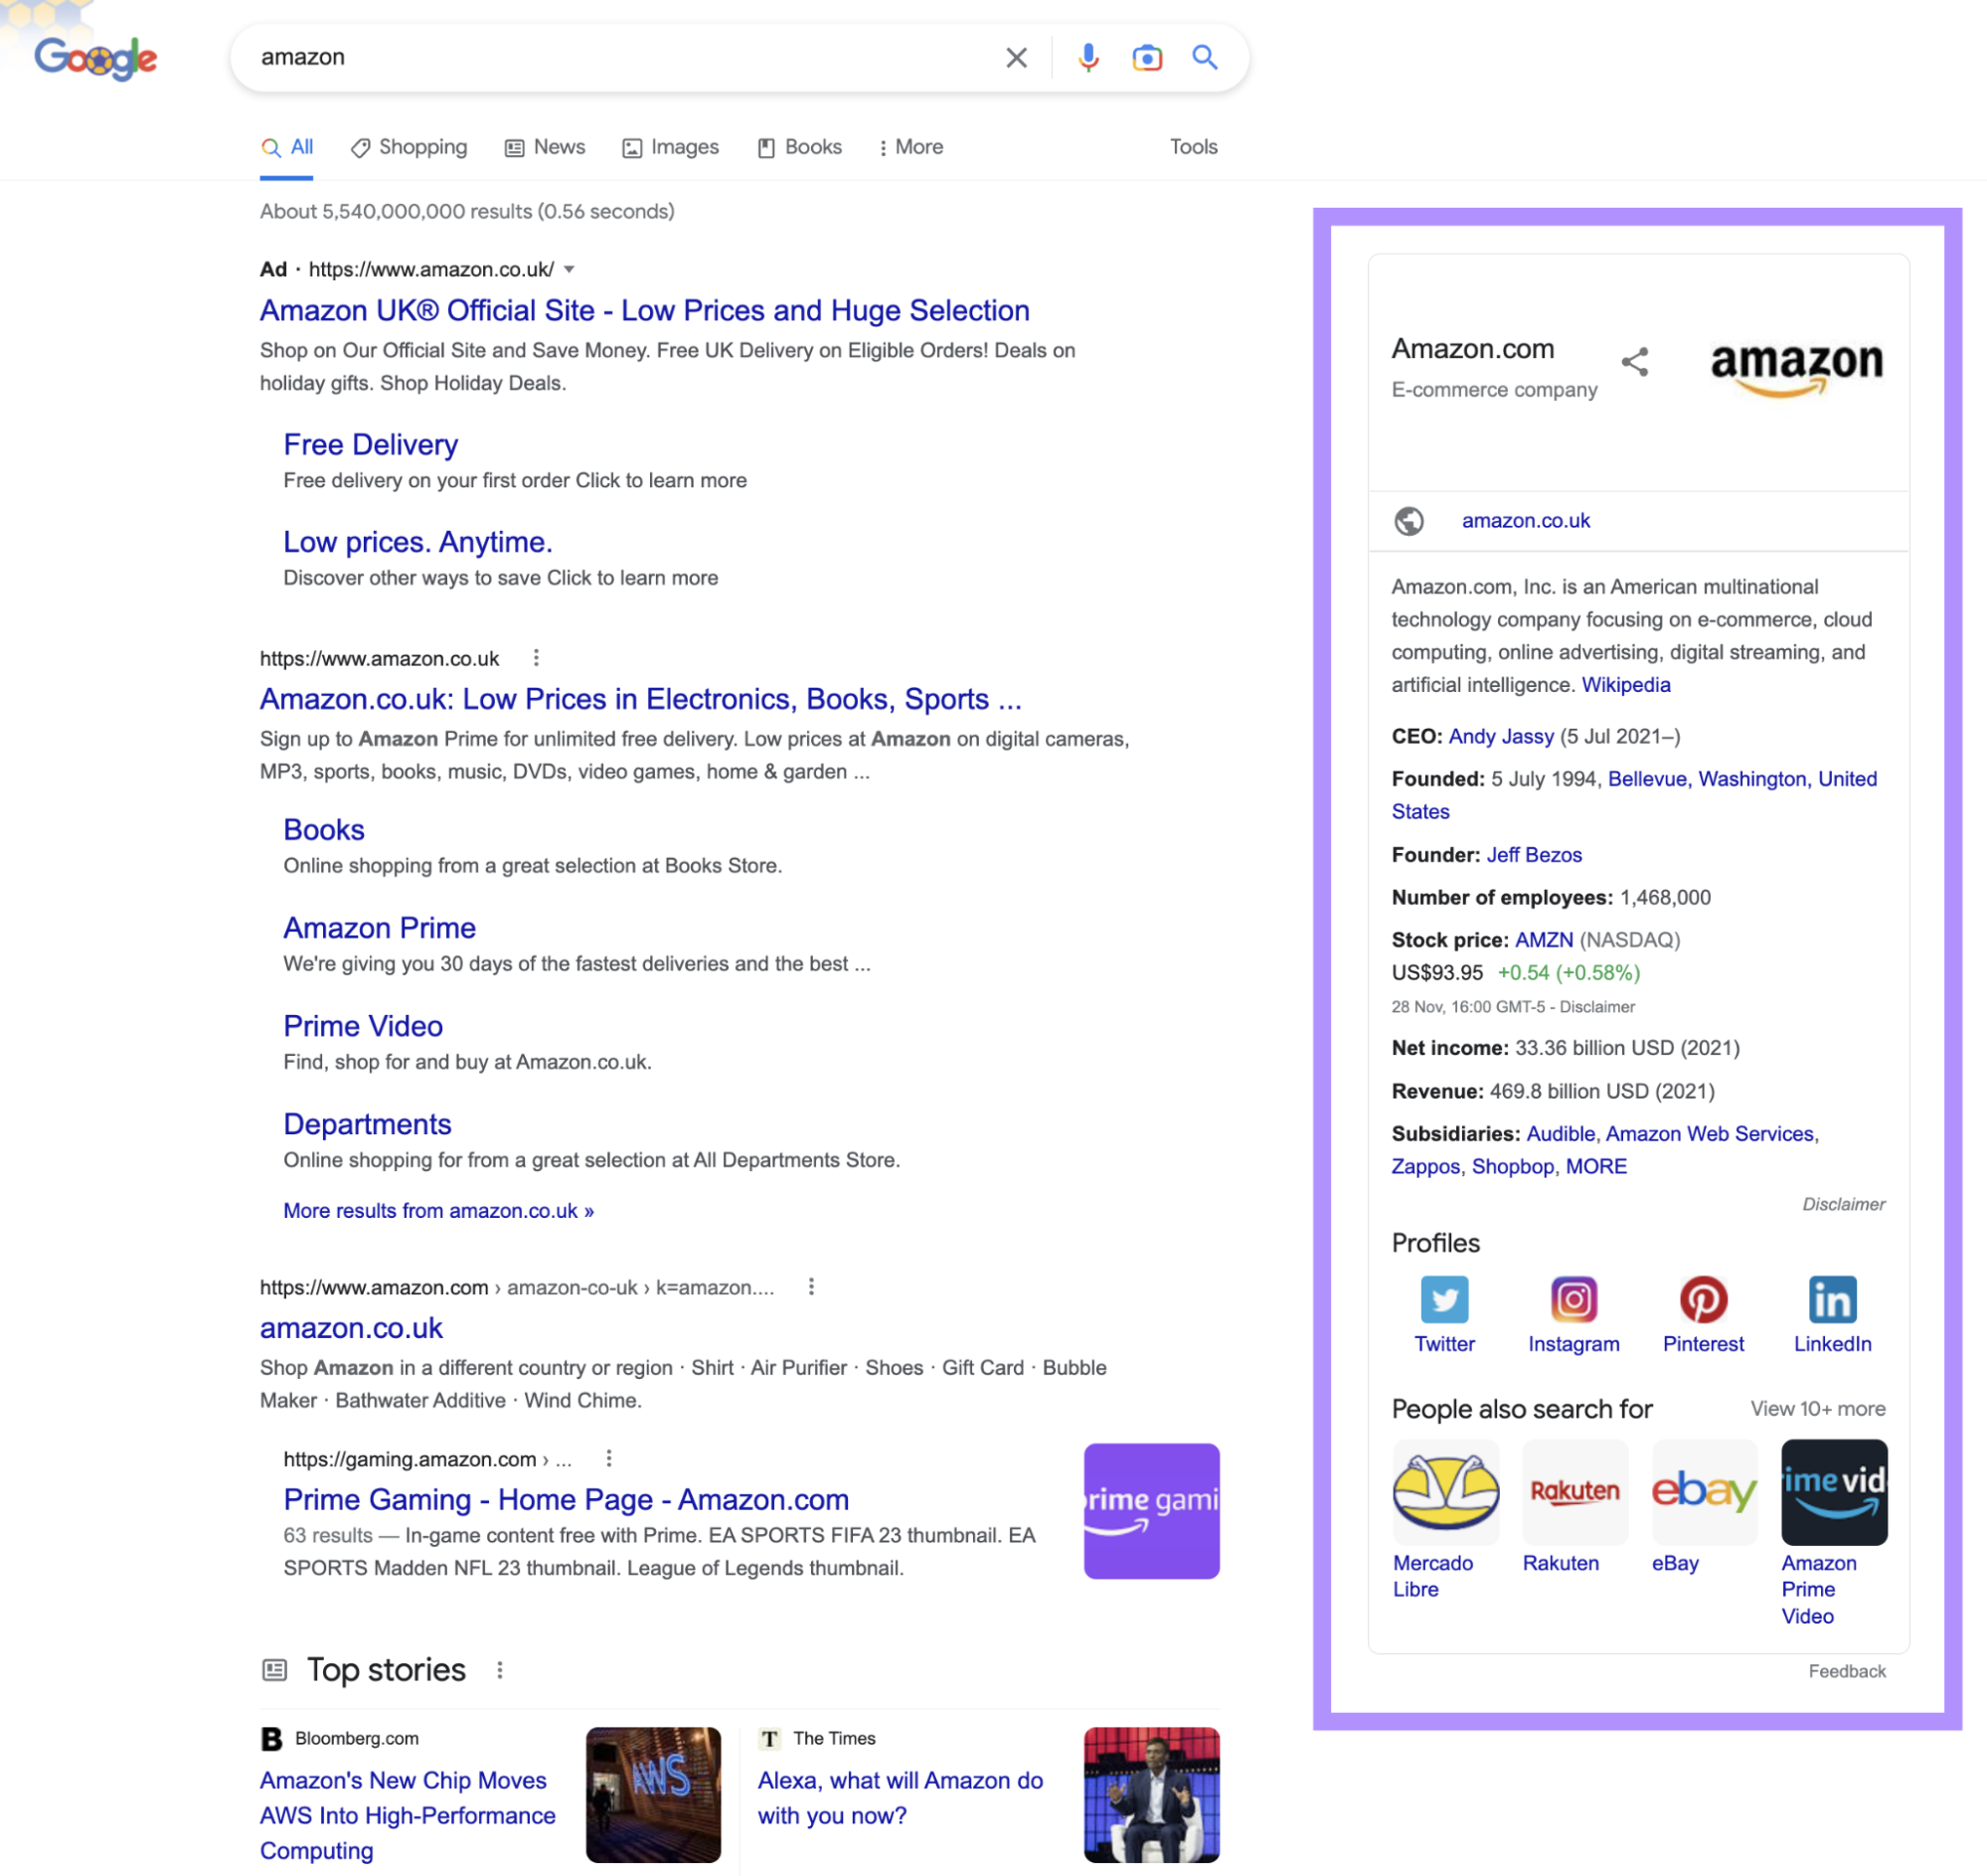Screen dimensions: 1987x1876
Task: Click the magnifying glass to search
Action: (x=1204, y=57)
